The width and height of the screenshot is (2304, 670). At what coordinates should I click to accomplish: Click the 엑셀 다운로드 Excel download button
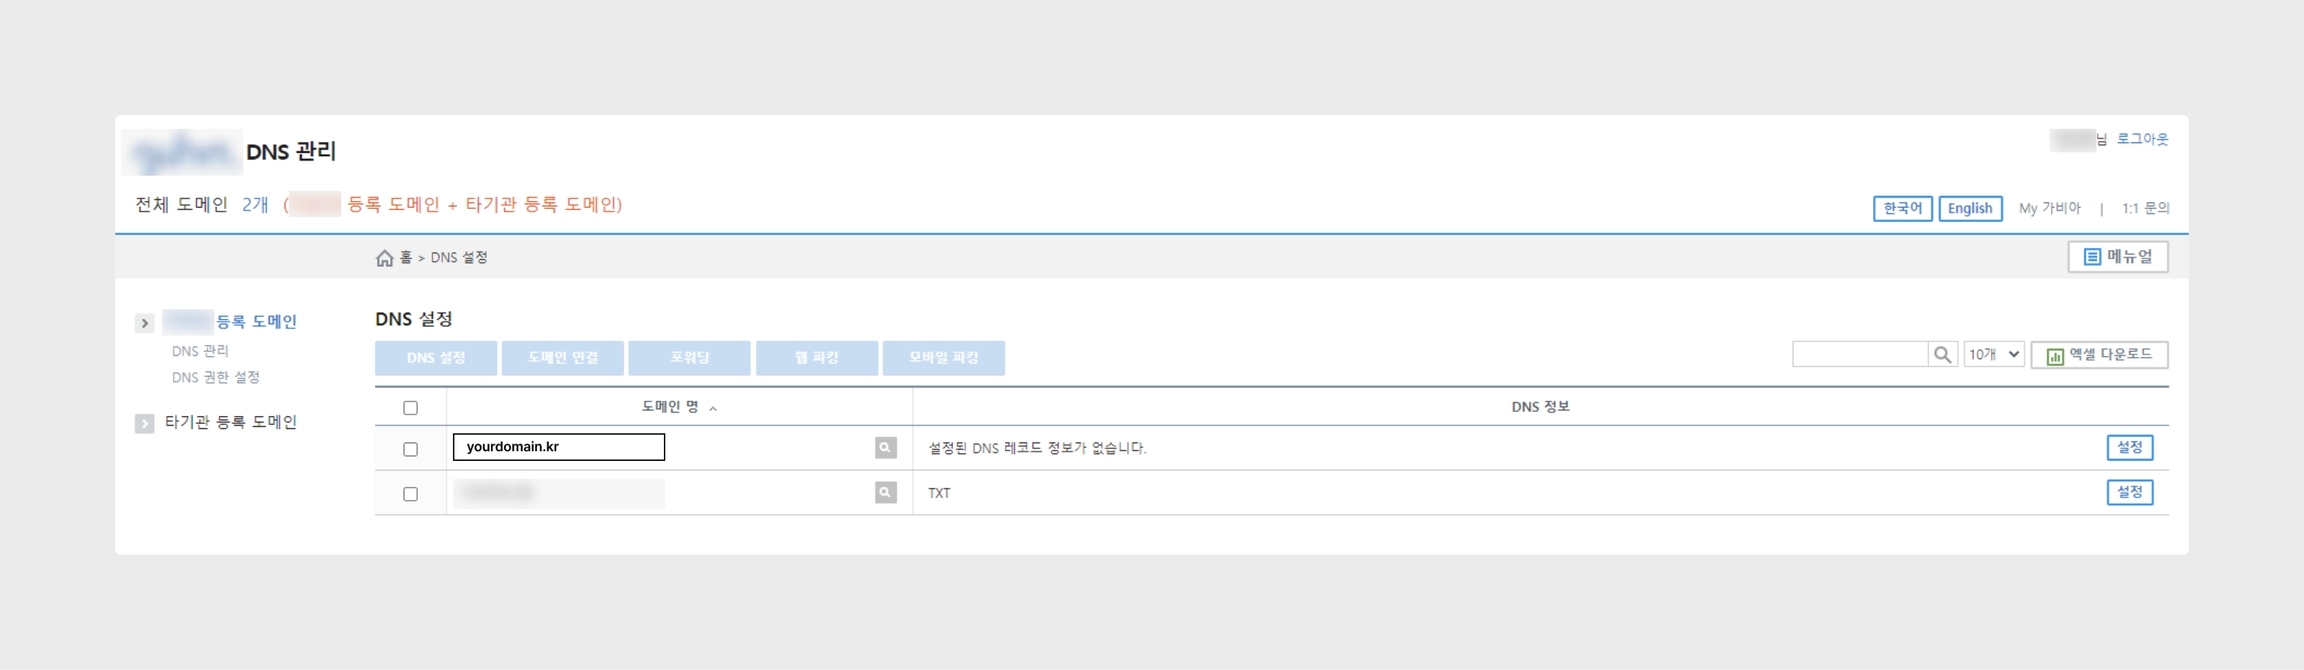(x=2099, y=355)
